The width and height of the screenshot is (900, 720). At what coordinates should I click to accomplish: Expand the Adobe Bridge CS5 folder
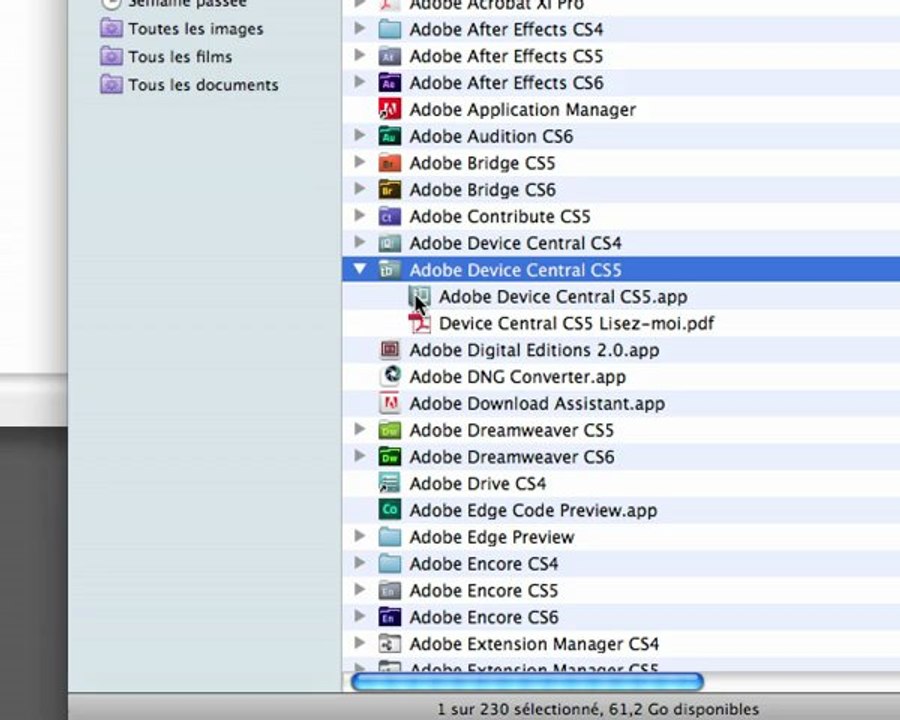360,161
